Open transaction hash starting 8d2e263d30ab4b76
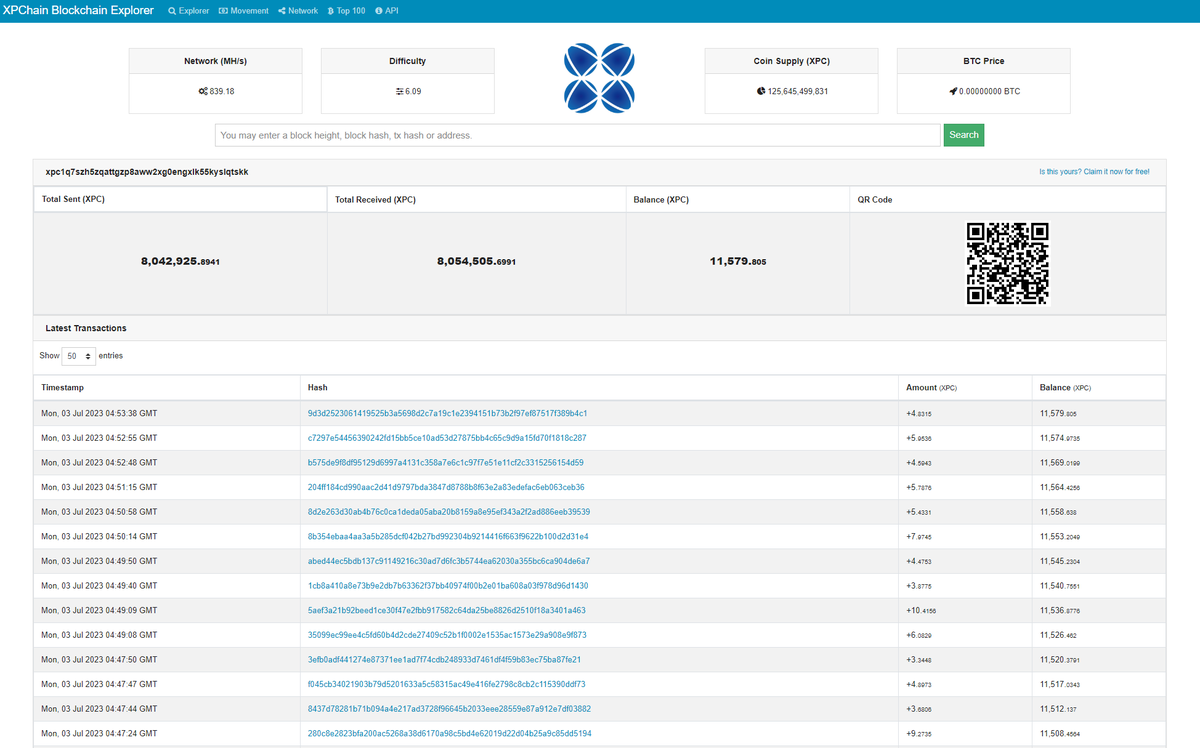Screen dimensions: 1200x748 pos(449,512)
